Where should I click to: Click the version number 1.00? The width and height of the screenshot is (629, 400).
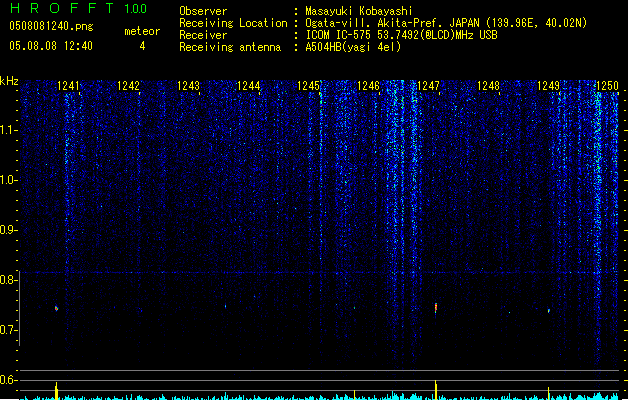(x=135, y=8)
